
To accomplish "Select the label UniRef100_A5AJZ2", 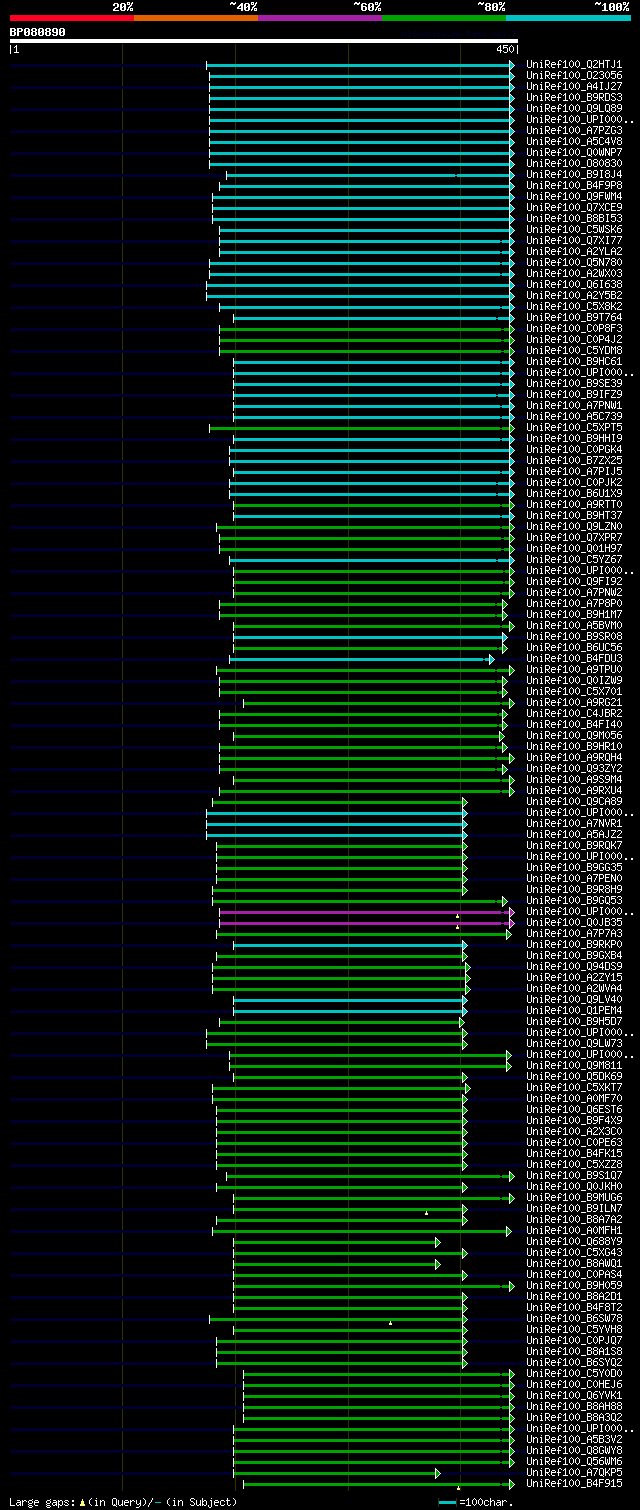I will [x=574, y=835].
